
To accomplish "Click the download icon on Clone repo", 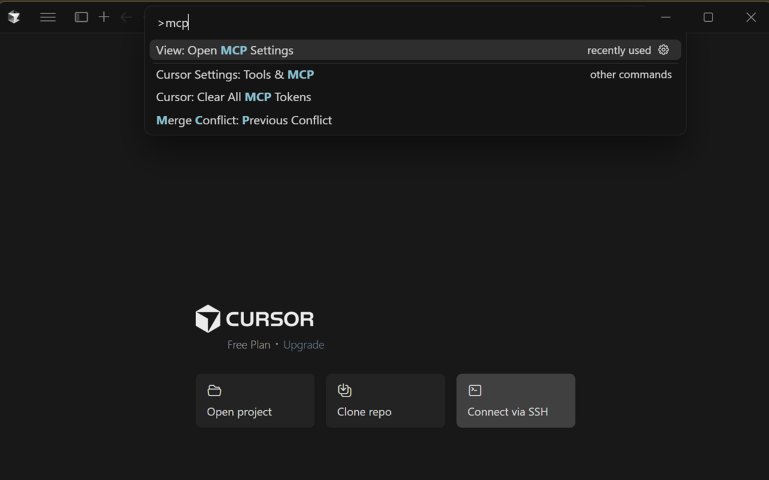I will tap(345, 390).
